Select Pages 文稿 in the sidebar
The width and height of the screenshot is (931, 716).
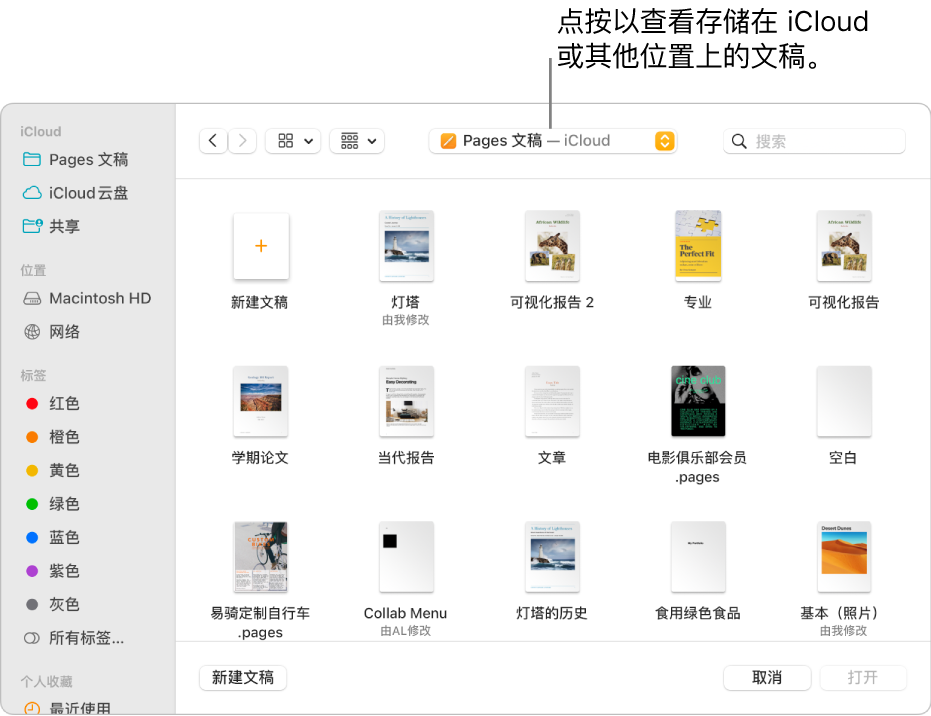pyautogui.click(x=75, y=160)
